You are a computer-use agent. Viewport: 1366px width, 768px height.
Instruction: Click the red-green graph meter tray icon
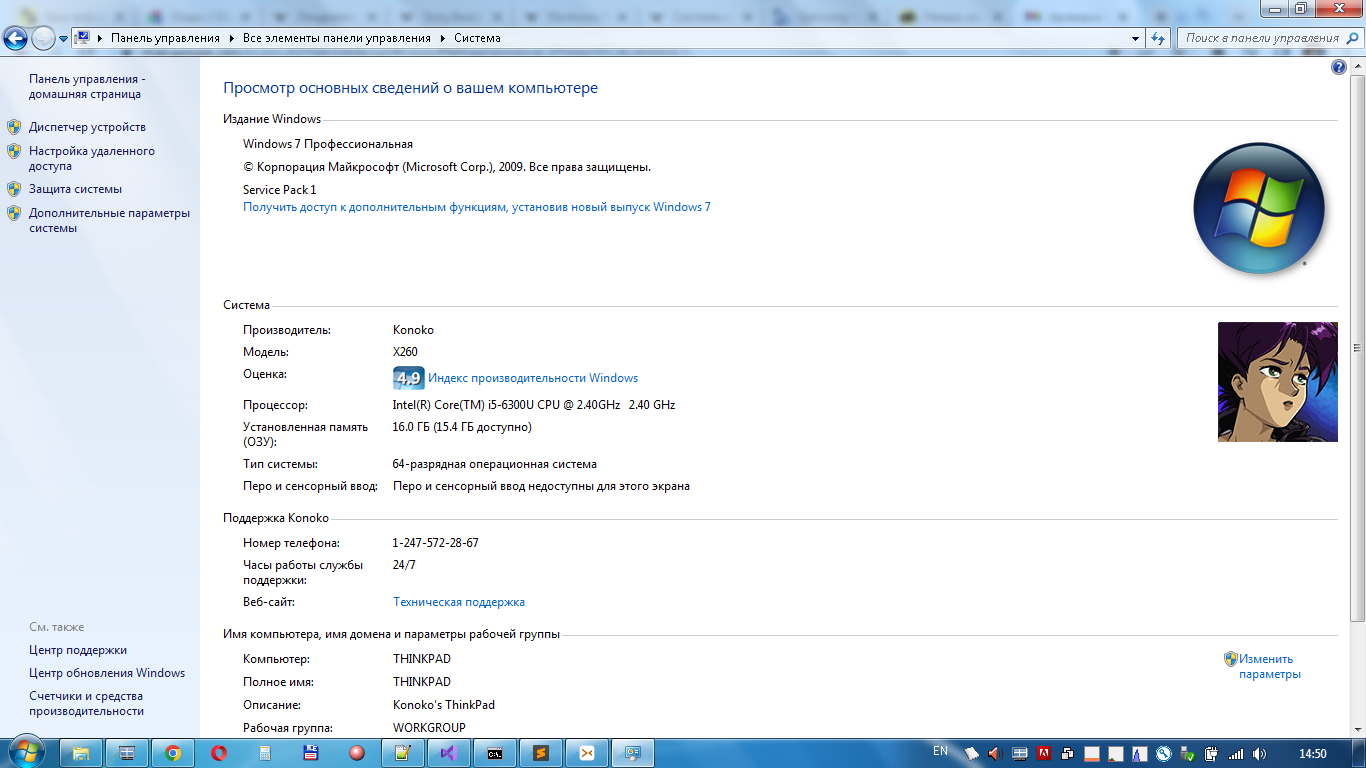tap(1116, 753)
